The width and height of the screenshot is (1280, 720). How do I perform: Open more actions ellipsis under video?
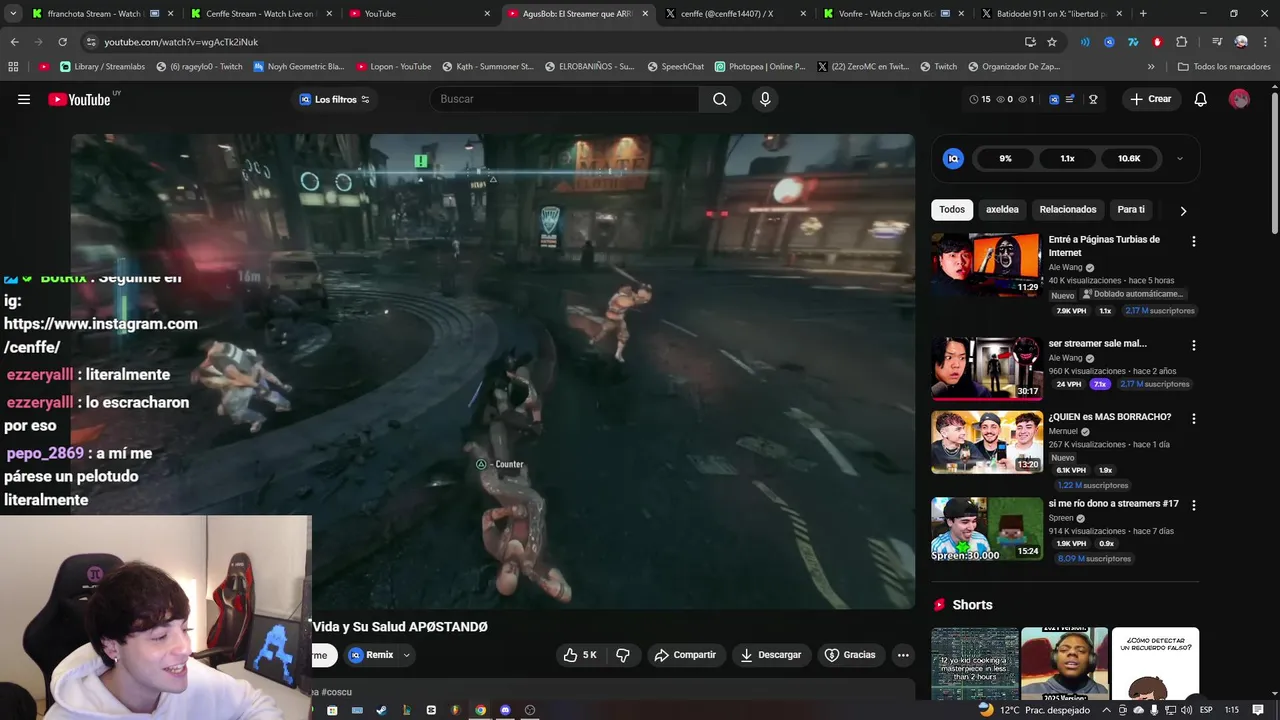click(x=903, y=655)
